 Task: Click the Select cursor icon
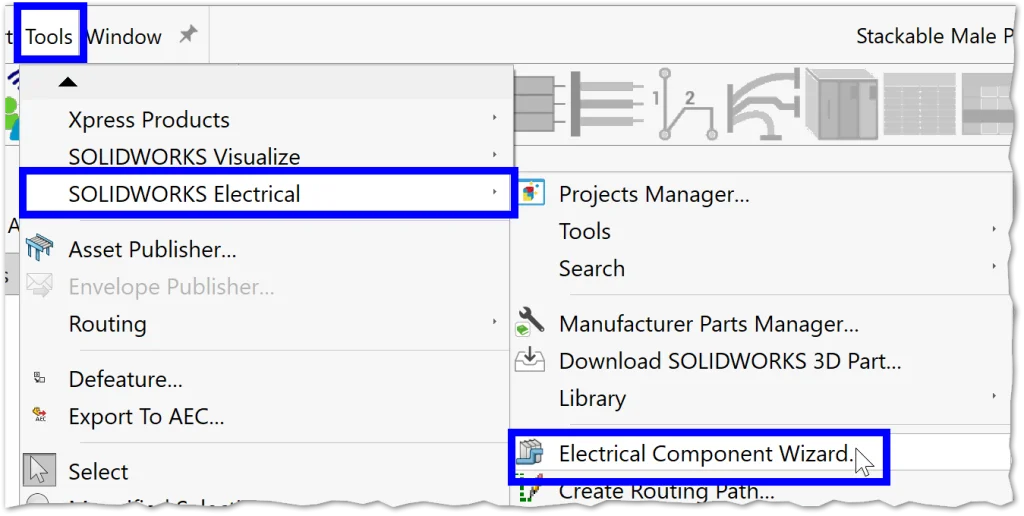(x=39, y=471)
